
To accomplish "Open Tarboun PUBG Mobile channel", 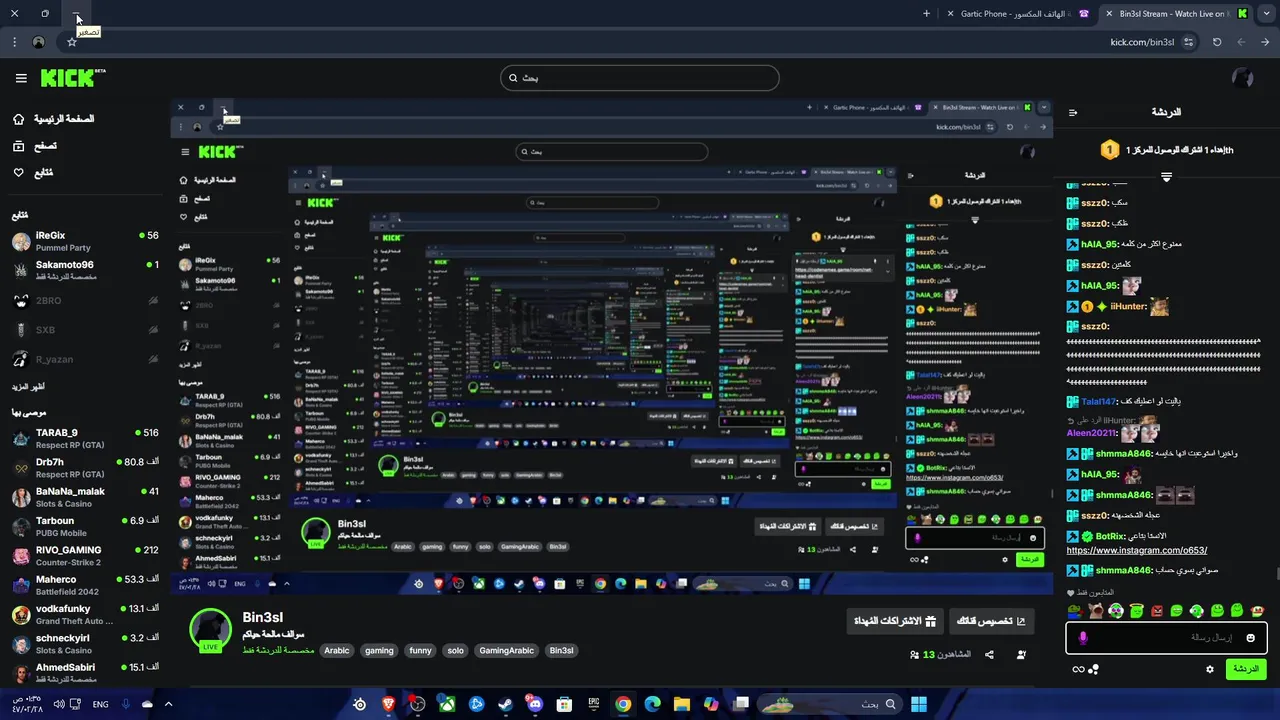I will 84,526.
